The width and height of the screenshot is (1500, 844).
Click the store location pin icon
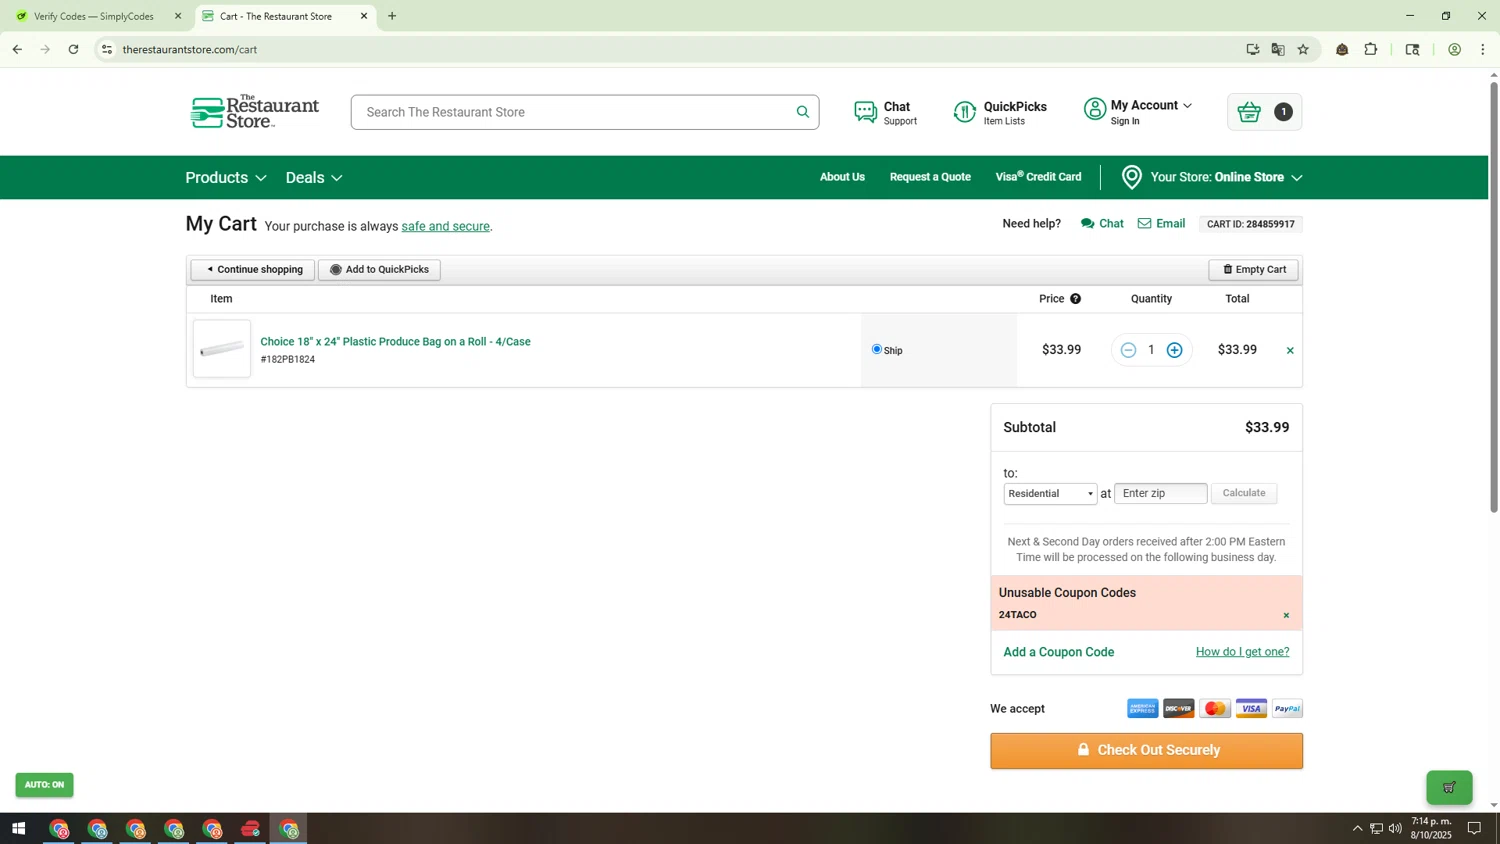1132,177
